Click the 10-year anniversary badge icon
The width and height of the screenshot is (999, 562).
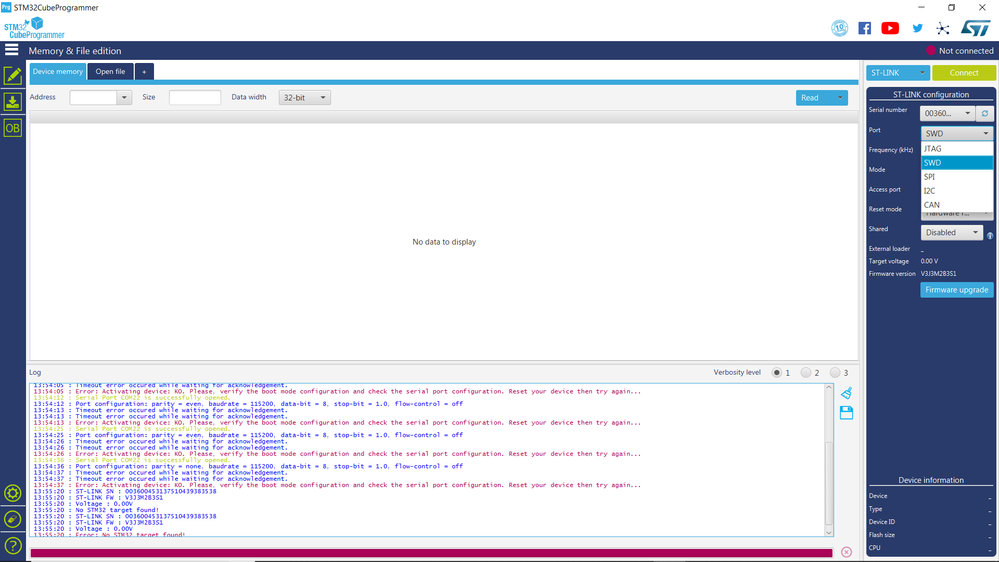pos(840,28)
